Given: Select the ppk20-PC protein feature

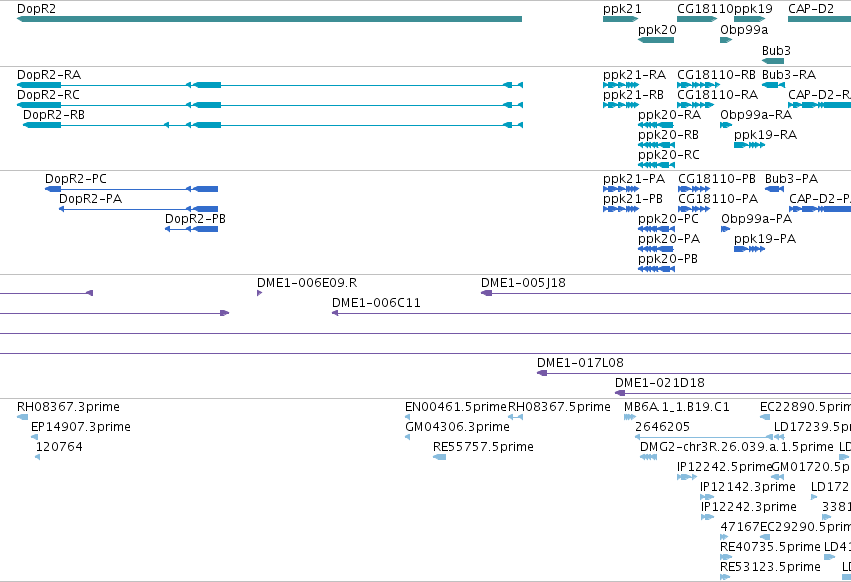Looking at the screenshot, I should coord(657,229).
